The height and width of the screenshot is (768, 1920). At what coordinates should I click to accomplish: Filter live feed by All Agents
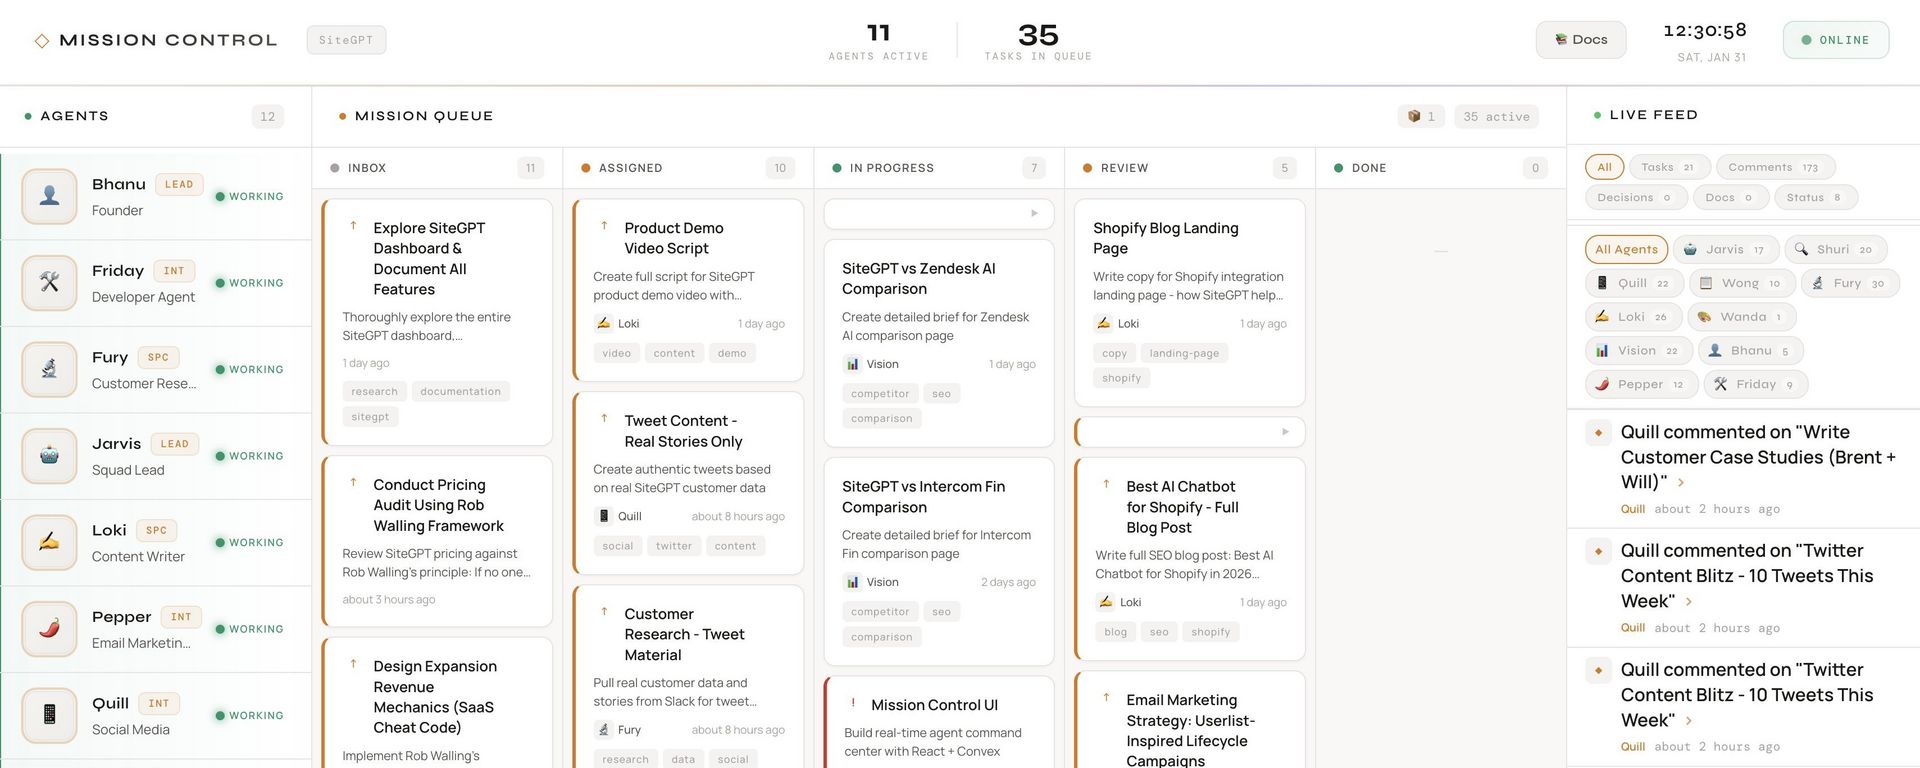tap(1626, 250)
